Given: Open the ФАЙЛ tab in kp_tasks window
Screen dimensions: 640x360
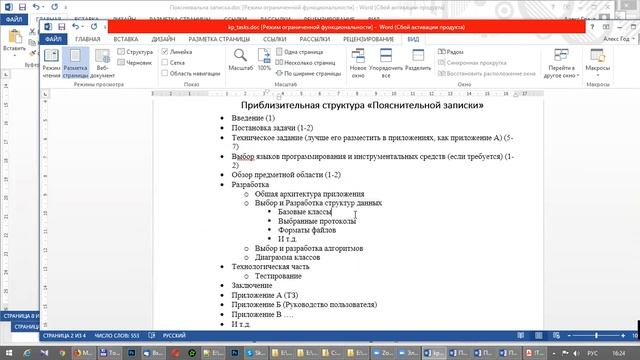Looking at the screenshot, I should [x=53, y=39].
